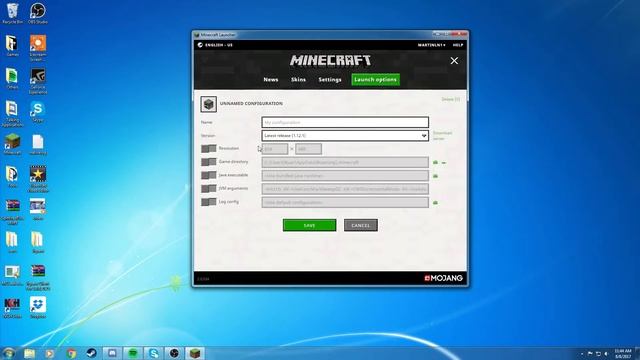640x360 pixels.
Task: Browse folder icon for Log config
Action: tap(436, 202)
